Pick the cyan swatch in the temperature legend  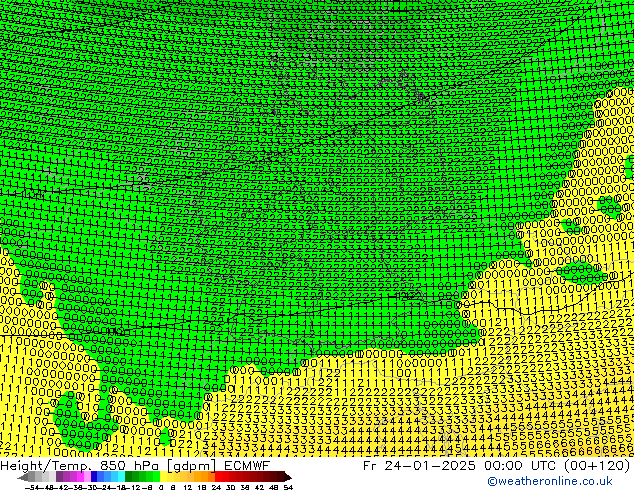click(x=121, y=477)
